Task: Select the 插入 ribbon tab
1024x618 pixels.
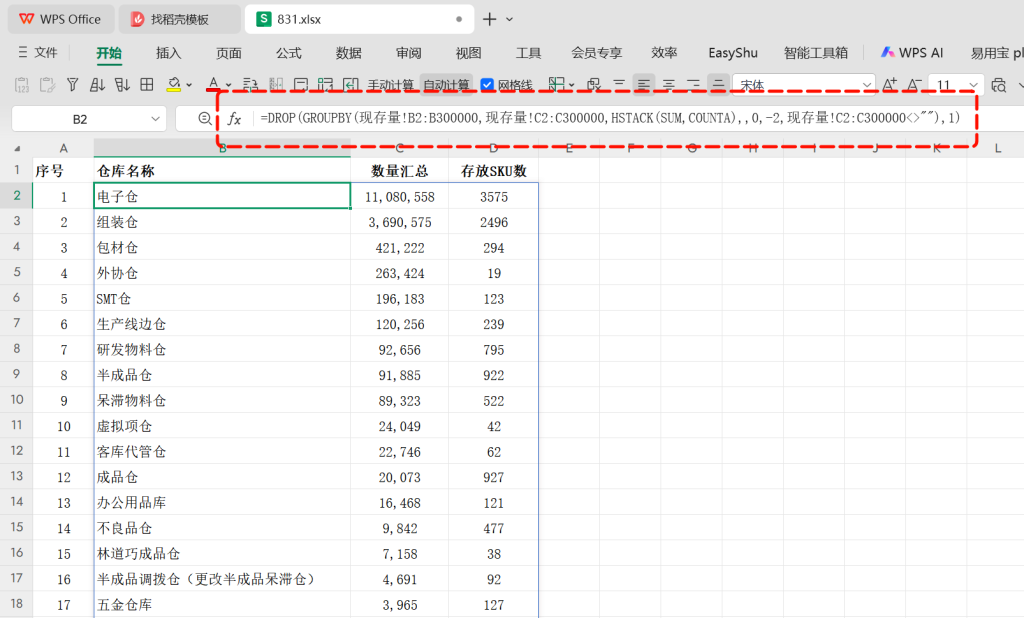Action: click(168, 53)
